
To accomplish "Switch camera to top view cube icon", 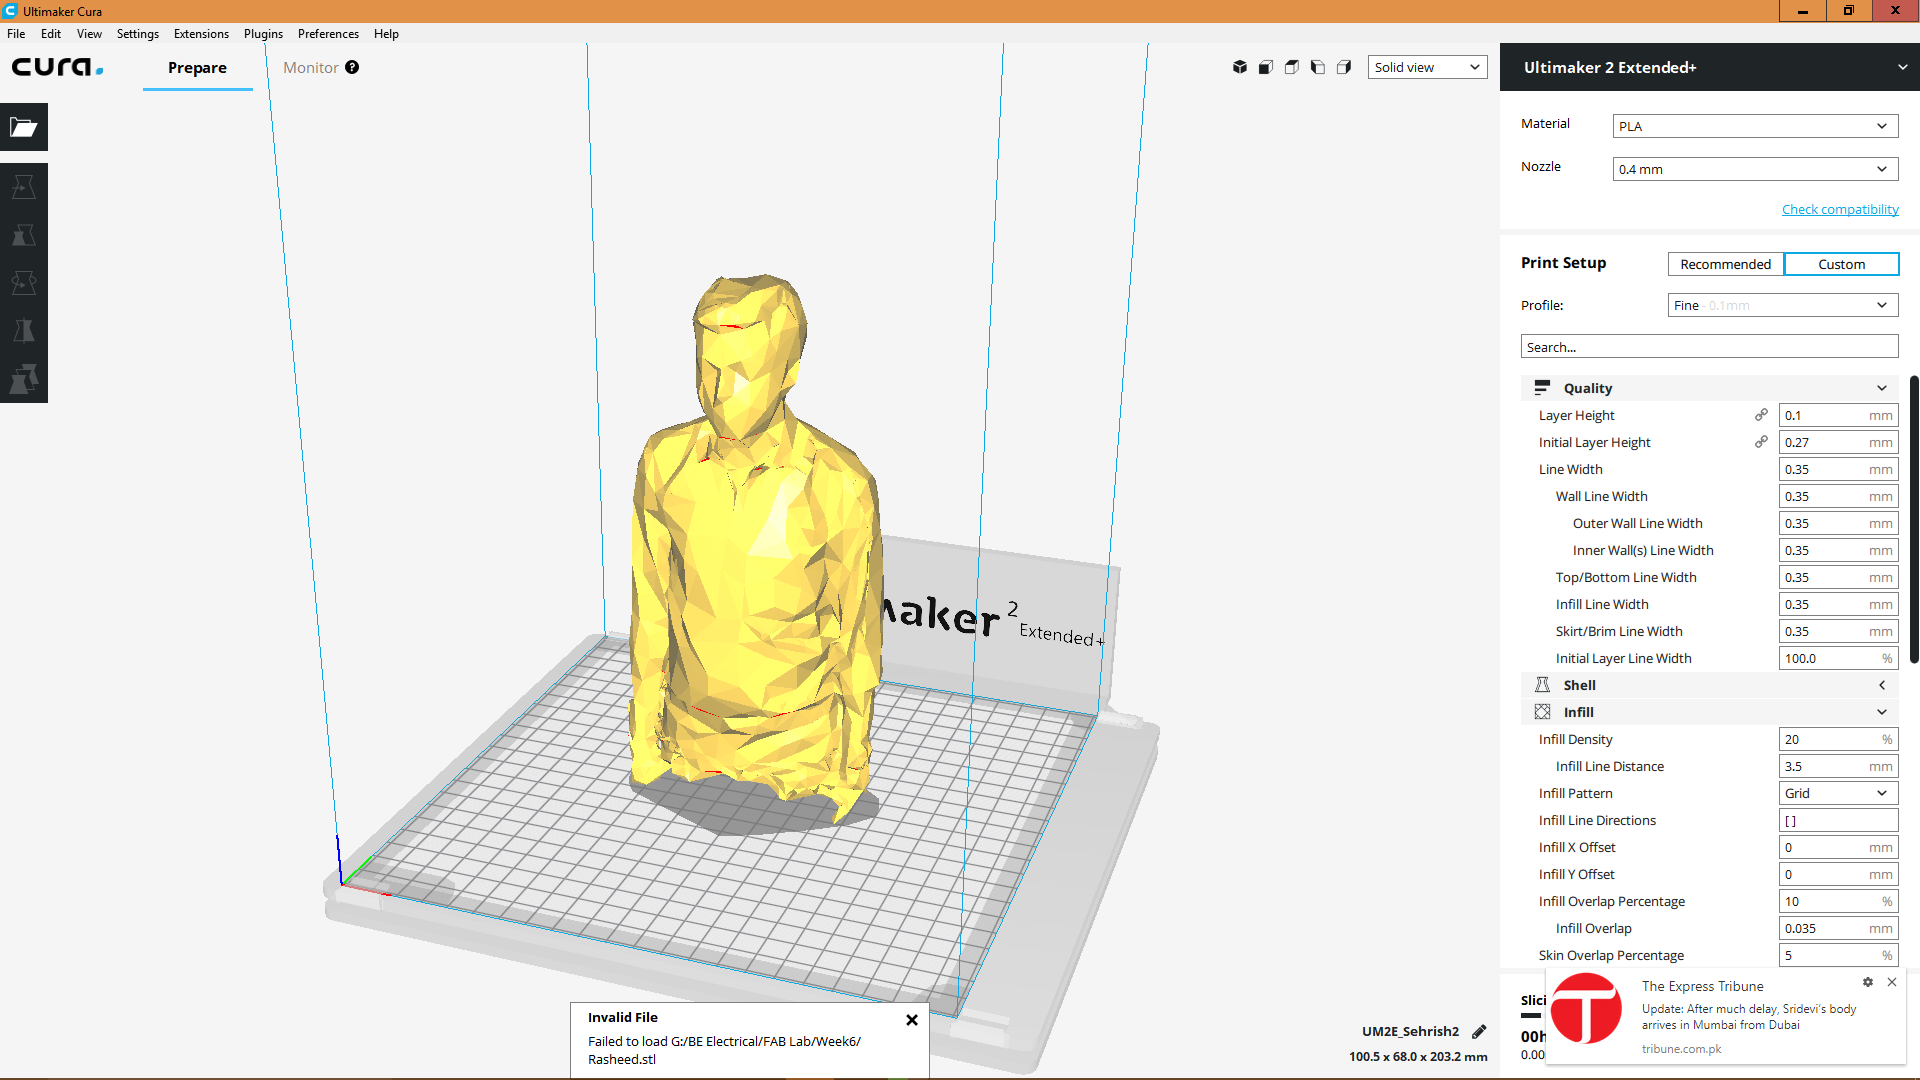I will pyautogui.click(x=1291, y=67).
